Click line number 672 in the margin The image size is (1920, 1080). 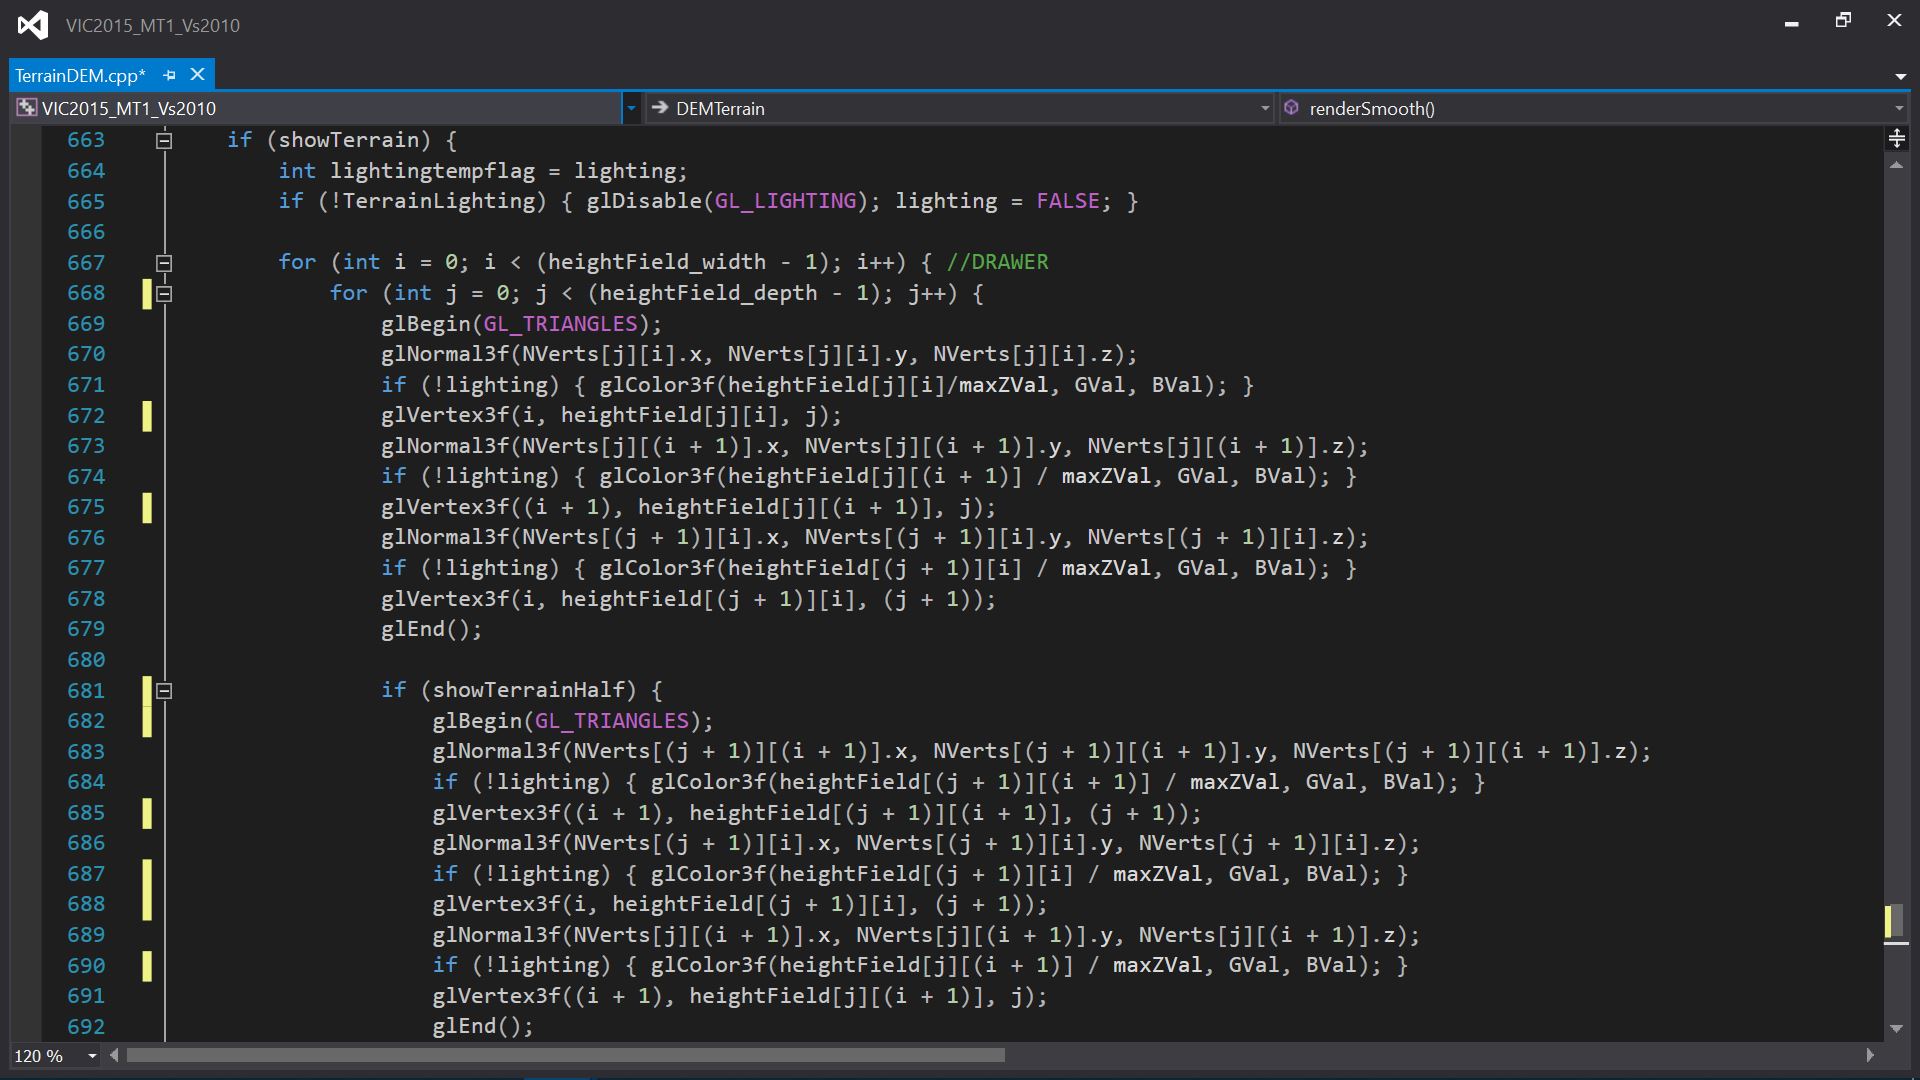86,416
